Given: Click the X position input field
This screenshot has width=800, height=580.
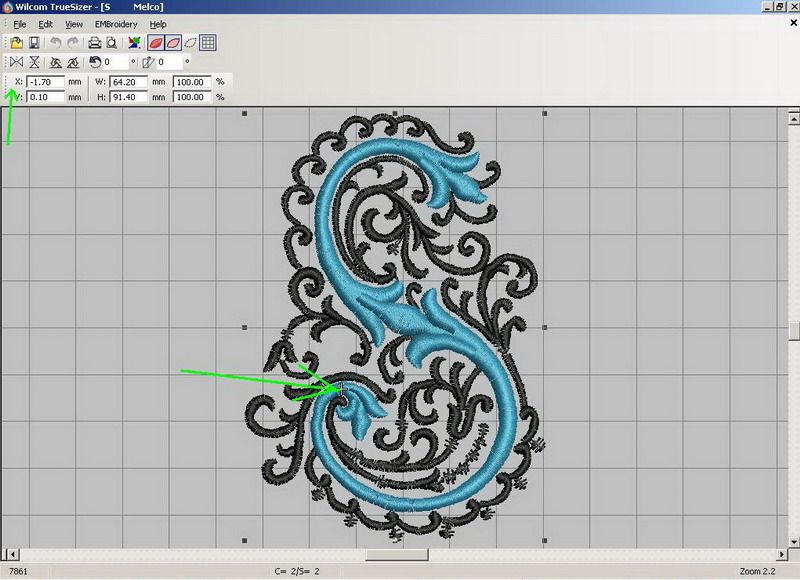Looking at the screenshot, I should click(x=46, y=81).
